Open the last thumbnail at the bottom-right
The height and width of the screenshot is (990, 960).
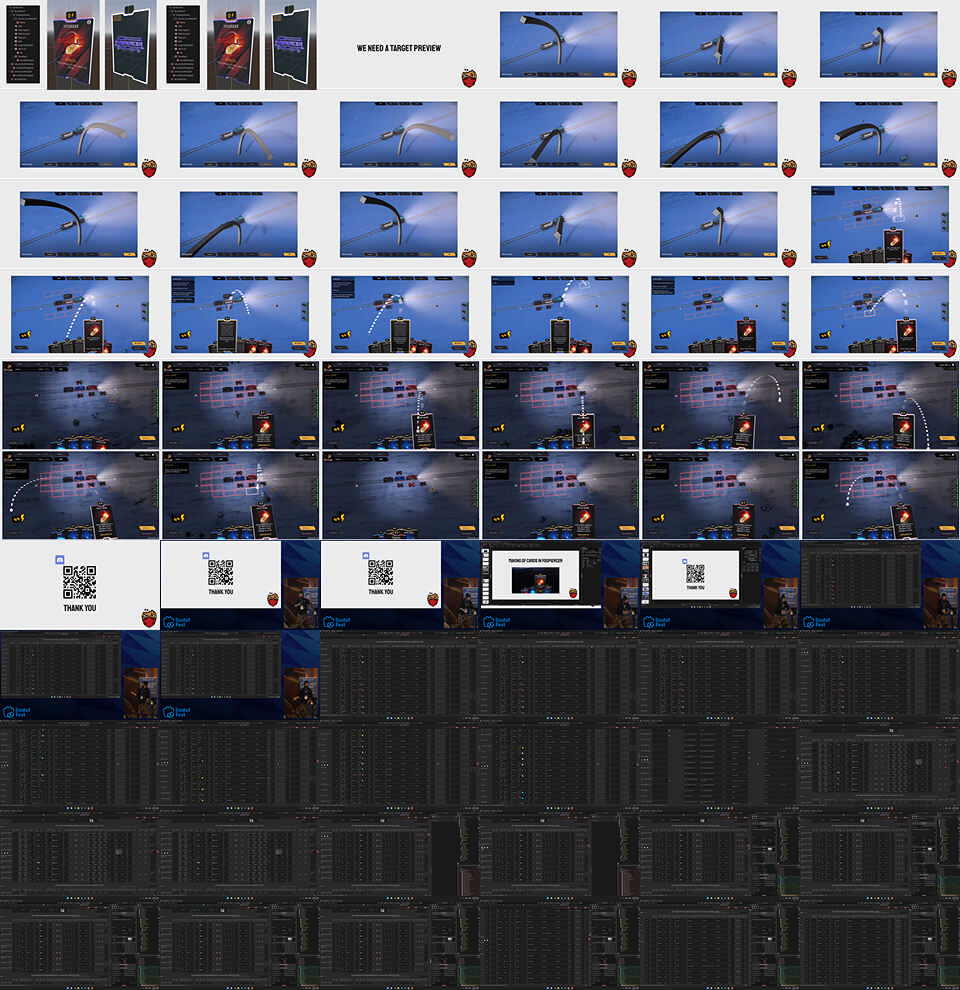879,945
